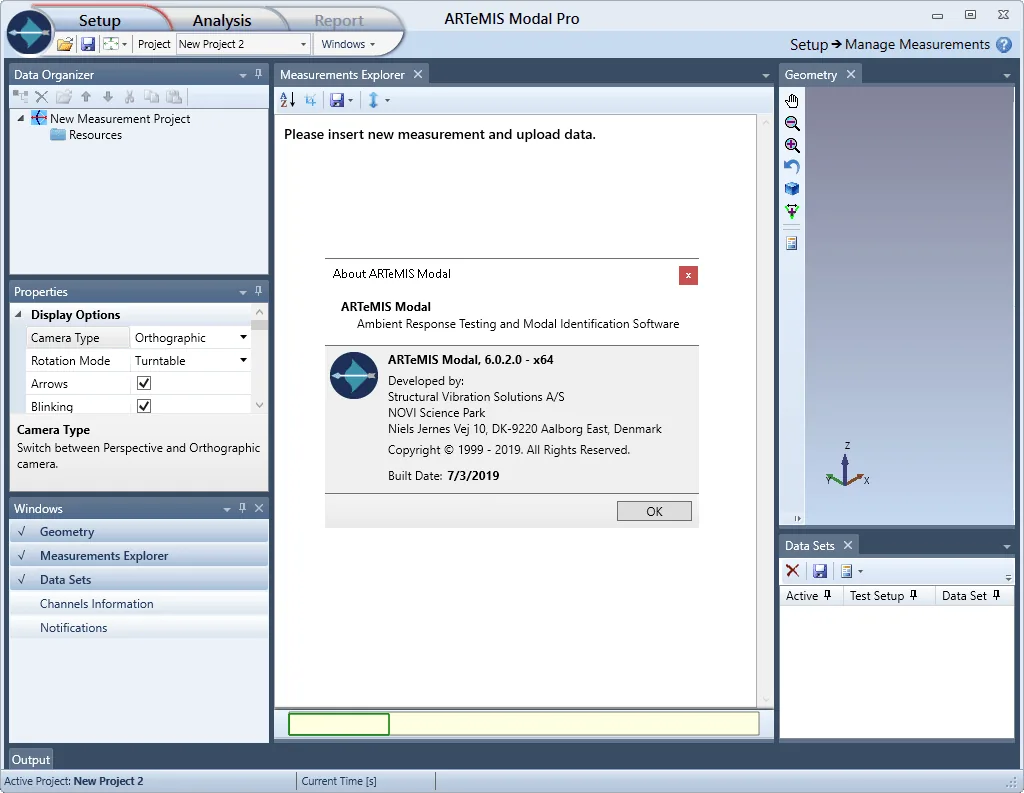
Task: Click OK in the About dialog
Action: 654,511
